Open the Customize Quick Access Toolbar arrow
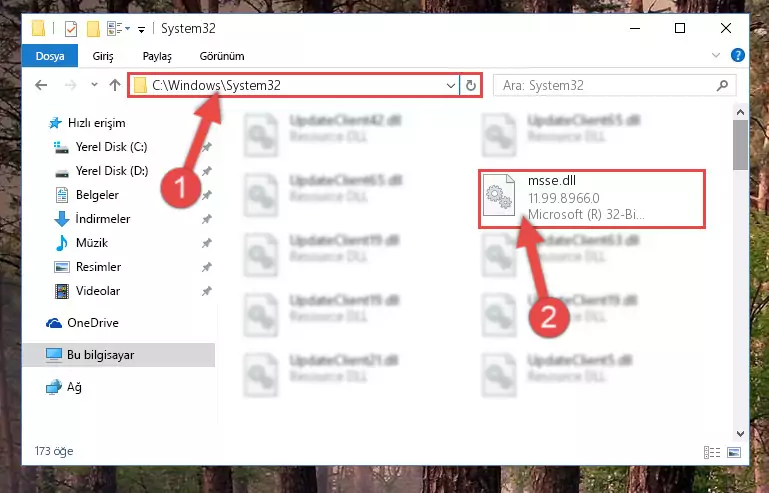 (x=141, y=30)
